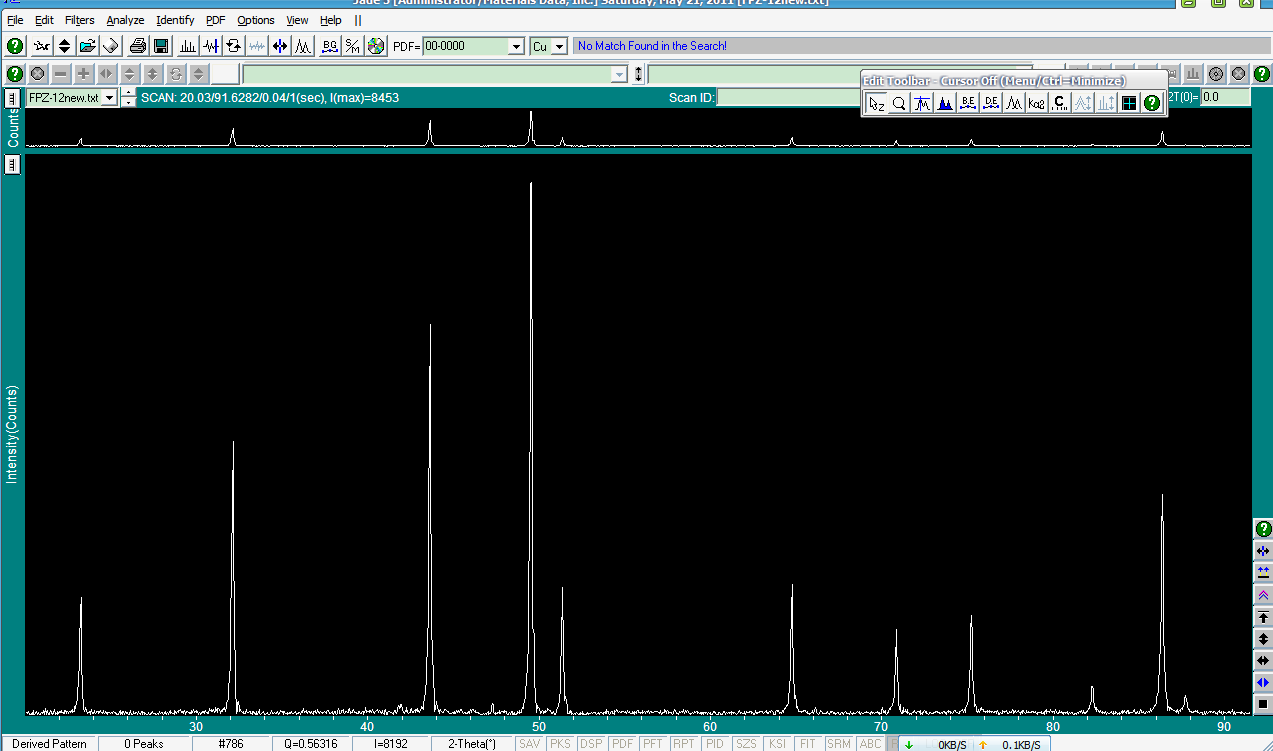Screen dimensions: 1273x751
Task: Click the open folder icon to load pattern
Action: (x=87, y=46)
